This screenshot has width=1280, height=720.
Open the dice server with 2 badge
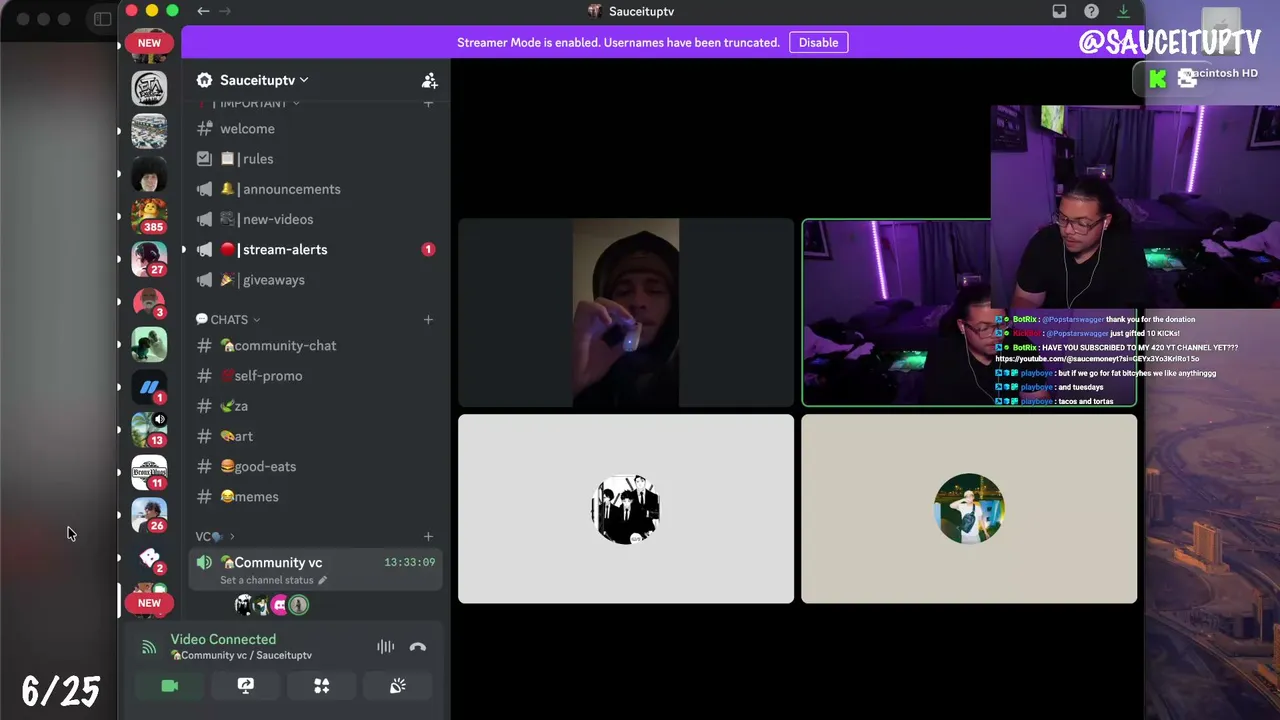tap(149, 558)
